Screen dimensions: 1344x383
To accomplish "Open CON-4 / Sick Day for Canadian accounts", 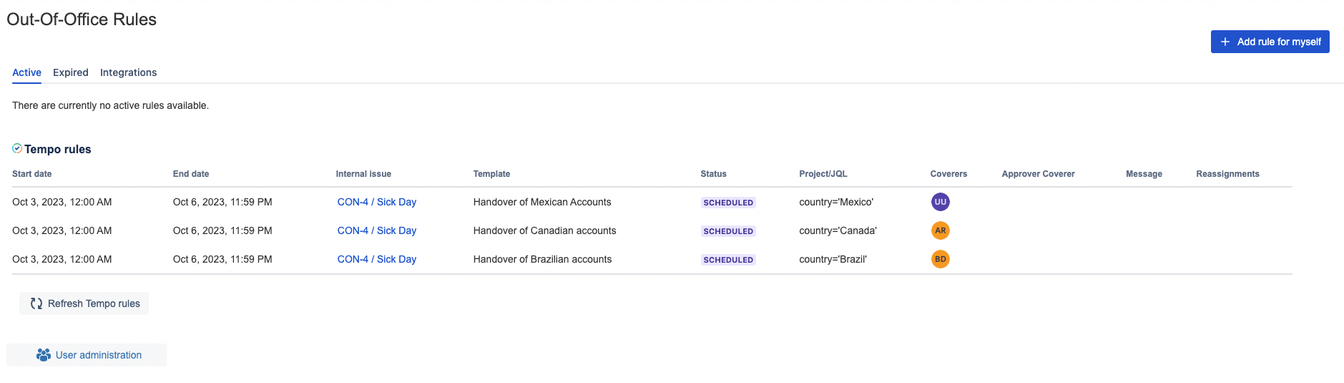I will 377,230.
